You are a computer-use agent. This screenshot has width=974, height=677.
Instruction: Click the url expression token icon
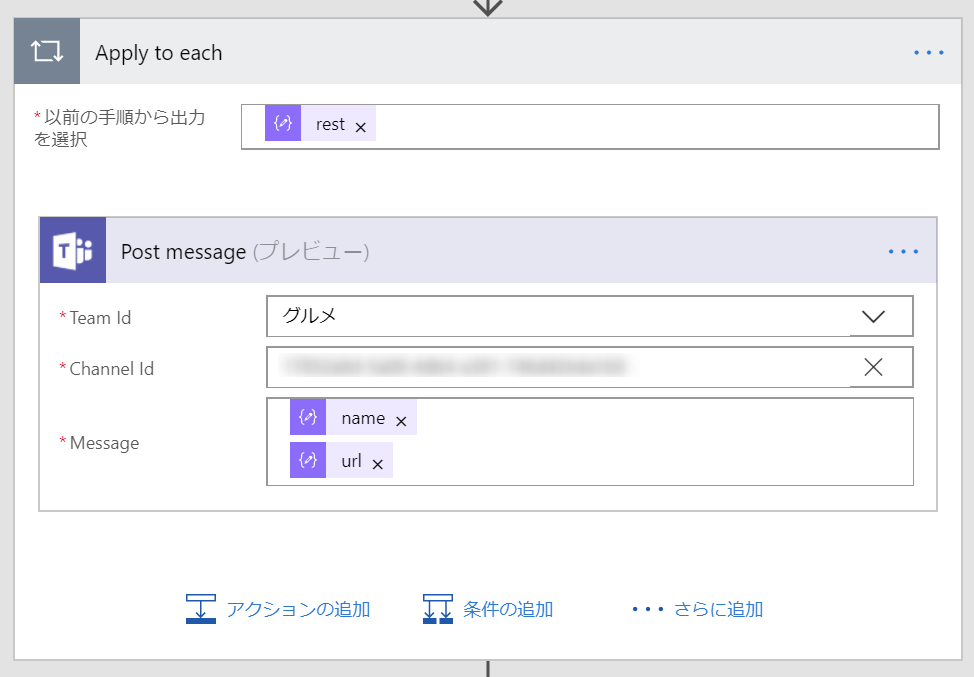(x=308, y=460)
